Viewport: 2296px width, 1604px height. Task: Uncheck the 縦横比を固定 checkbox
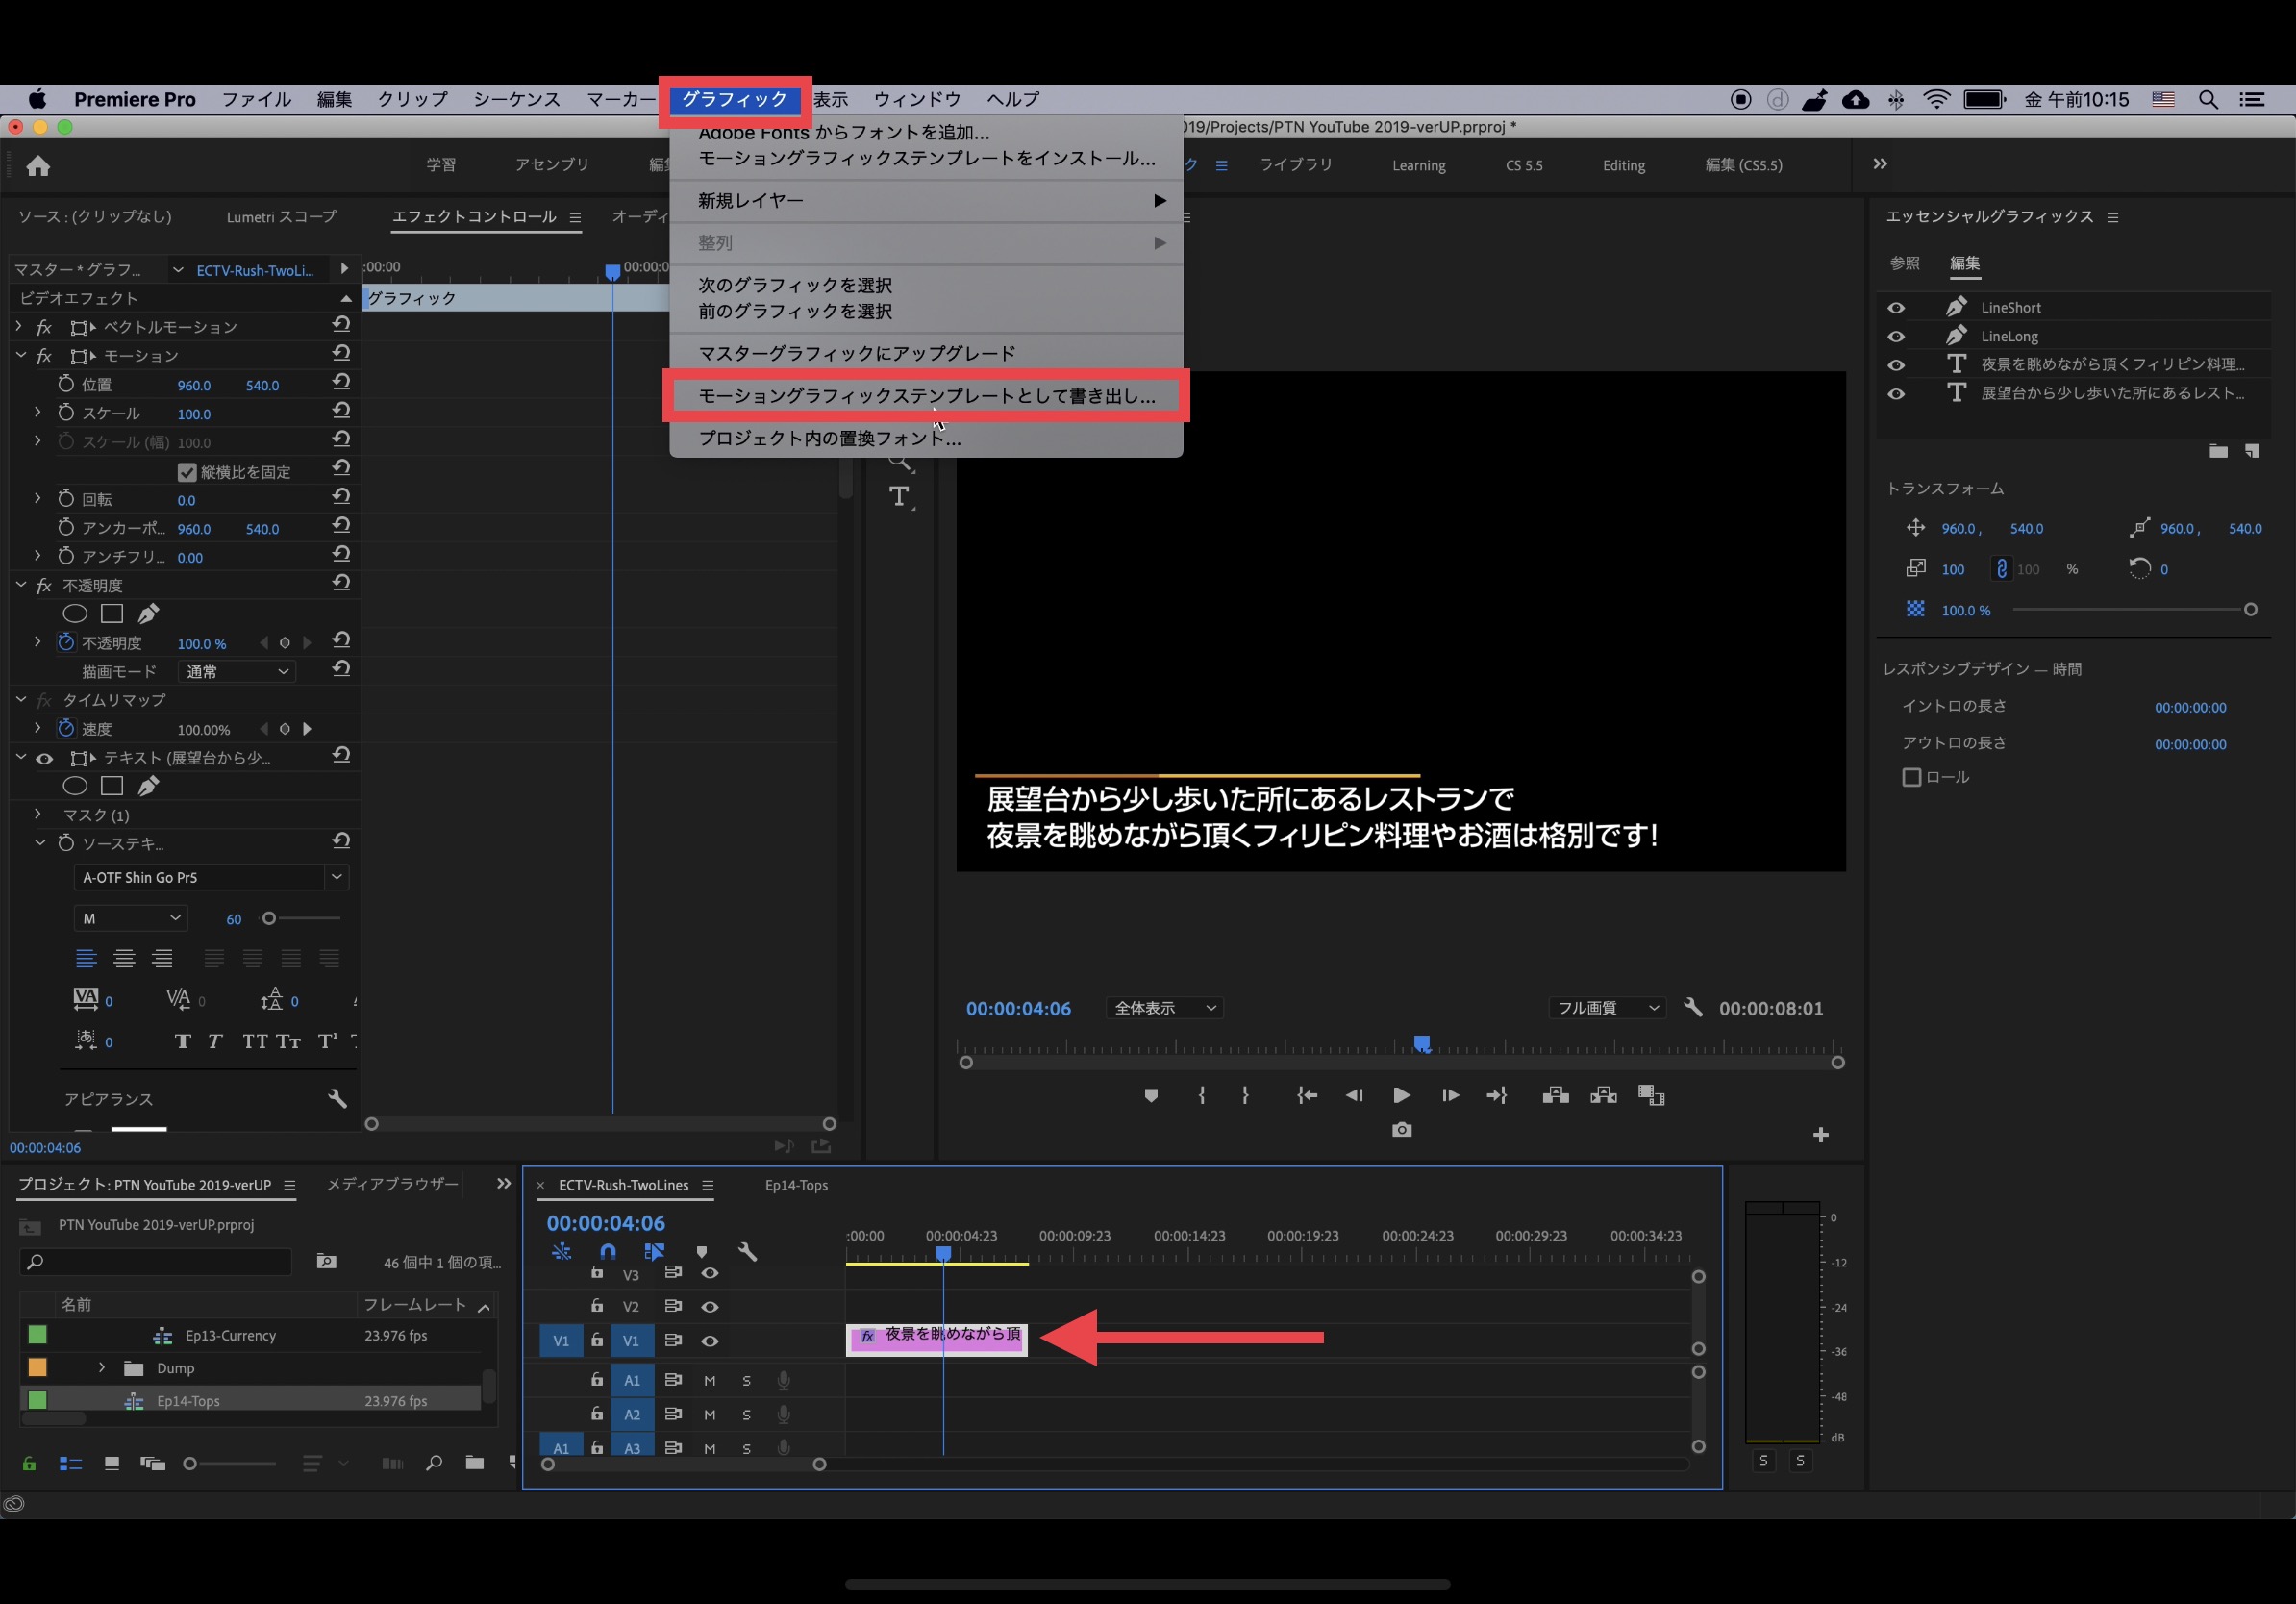point(187,472)
